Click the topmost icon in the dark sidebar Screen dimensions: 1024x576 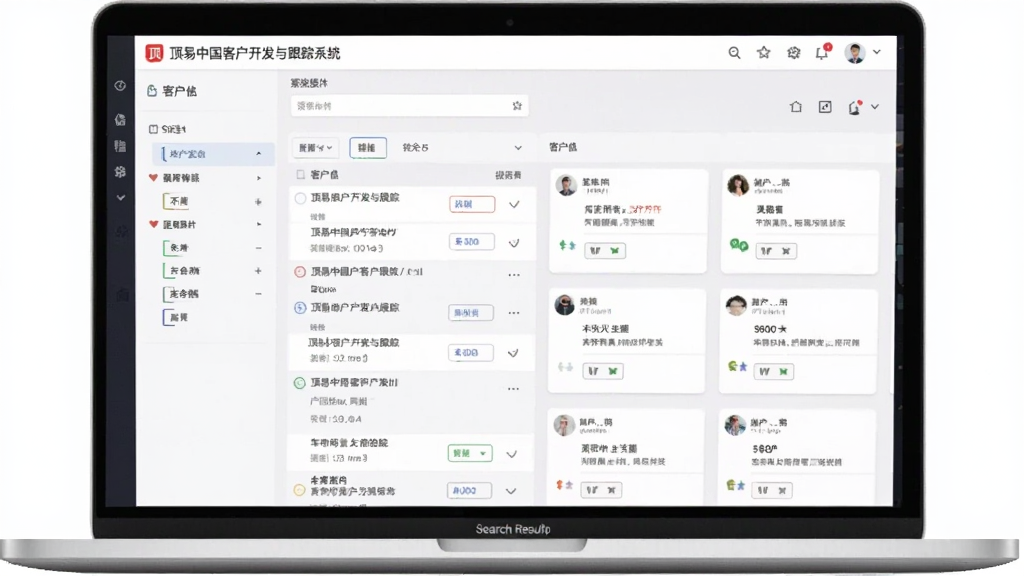[120, 86]
